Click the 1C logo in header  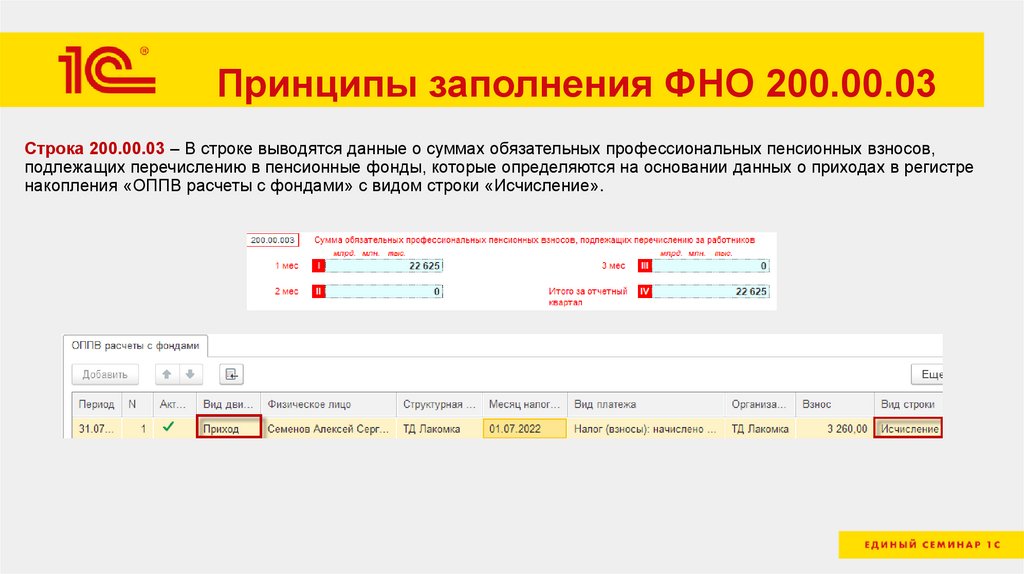pos(107,69)
